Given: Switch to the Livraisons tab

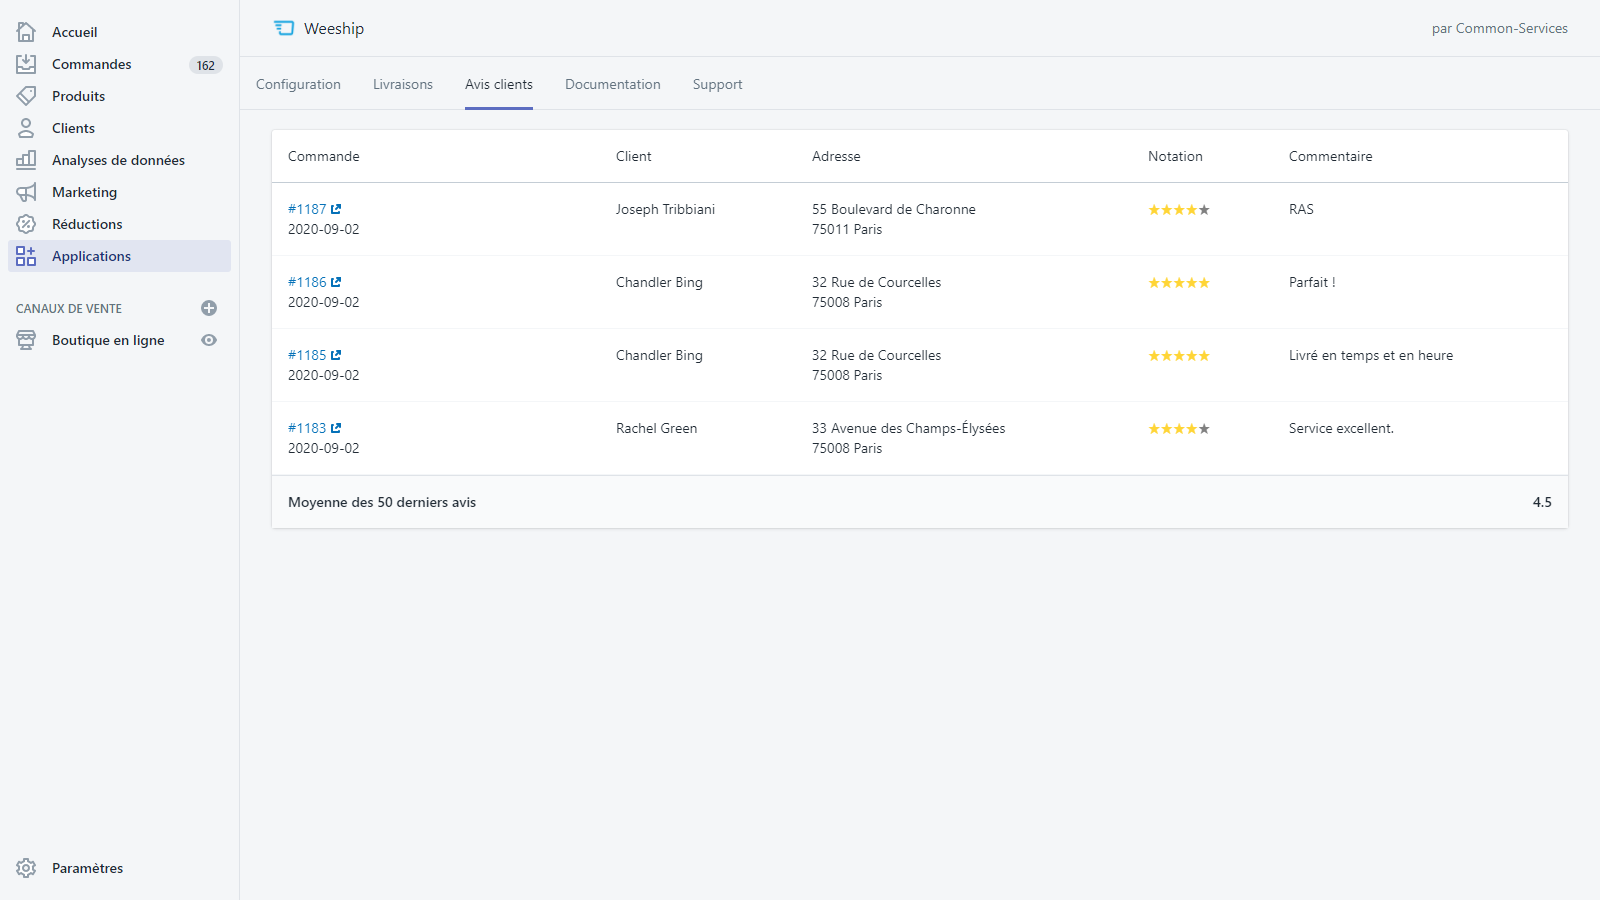Looking at the screenshot, I should click(x=403, y=84).
